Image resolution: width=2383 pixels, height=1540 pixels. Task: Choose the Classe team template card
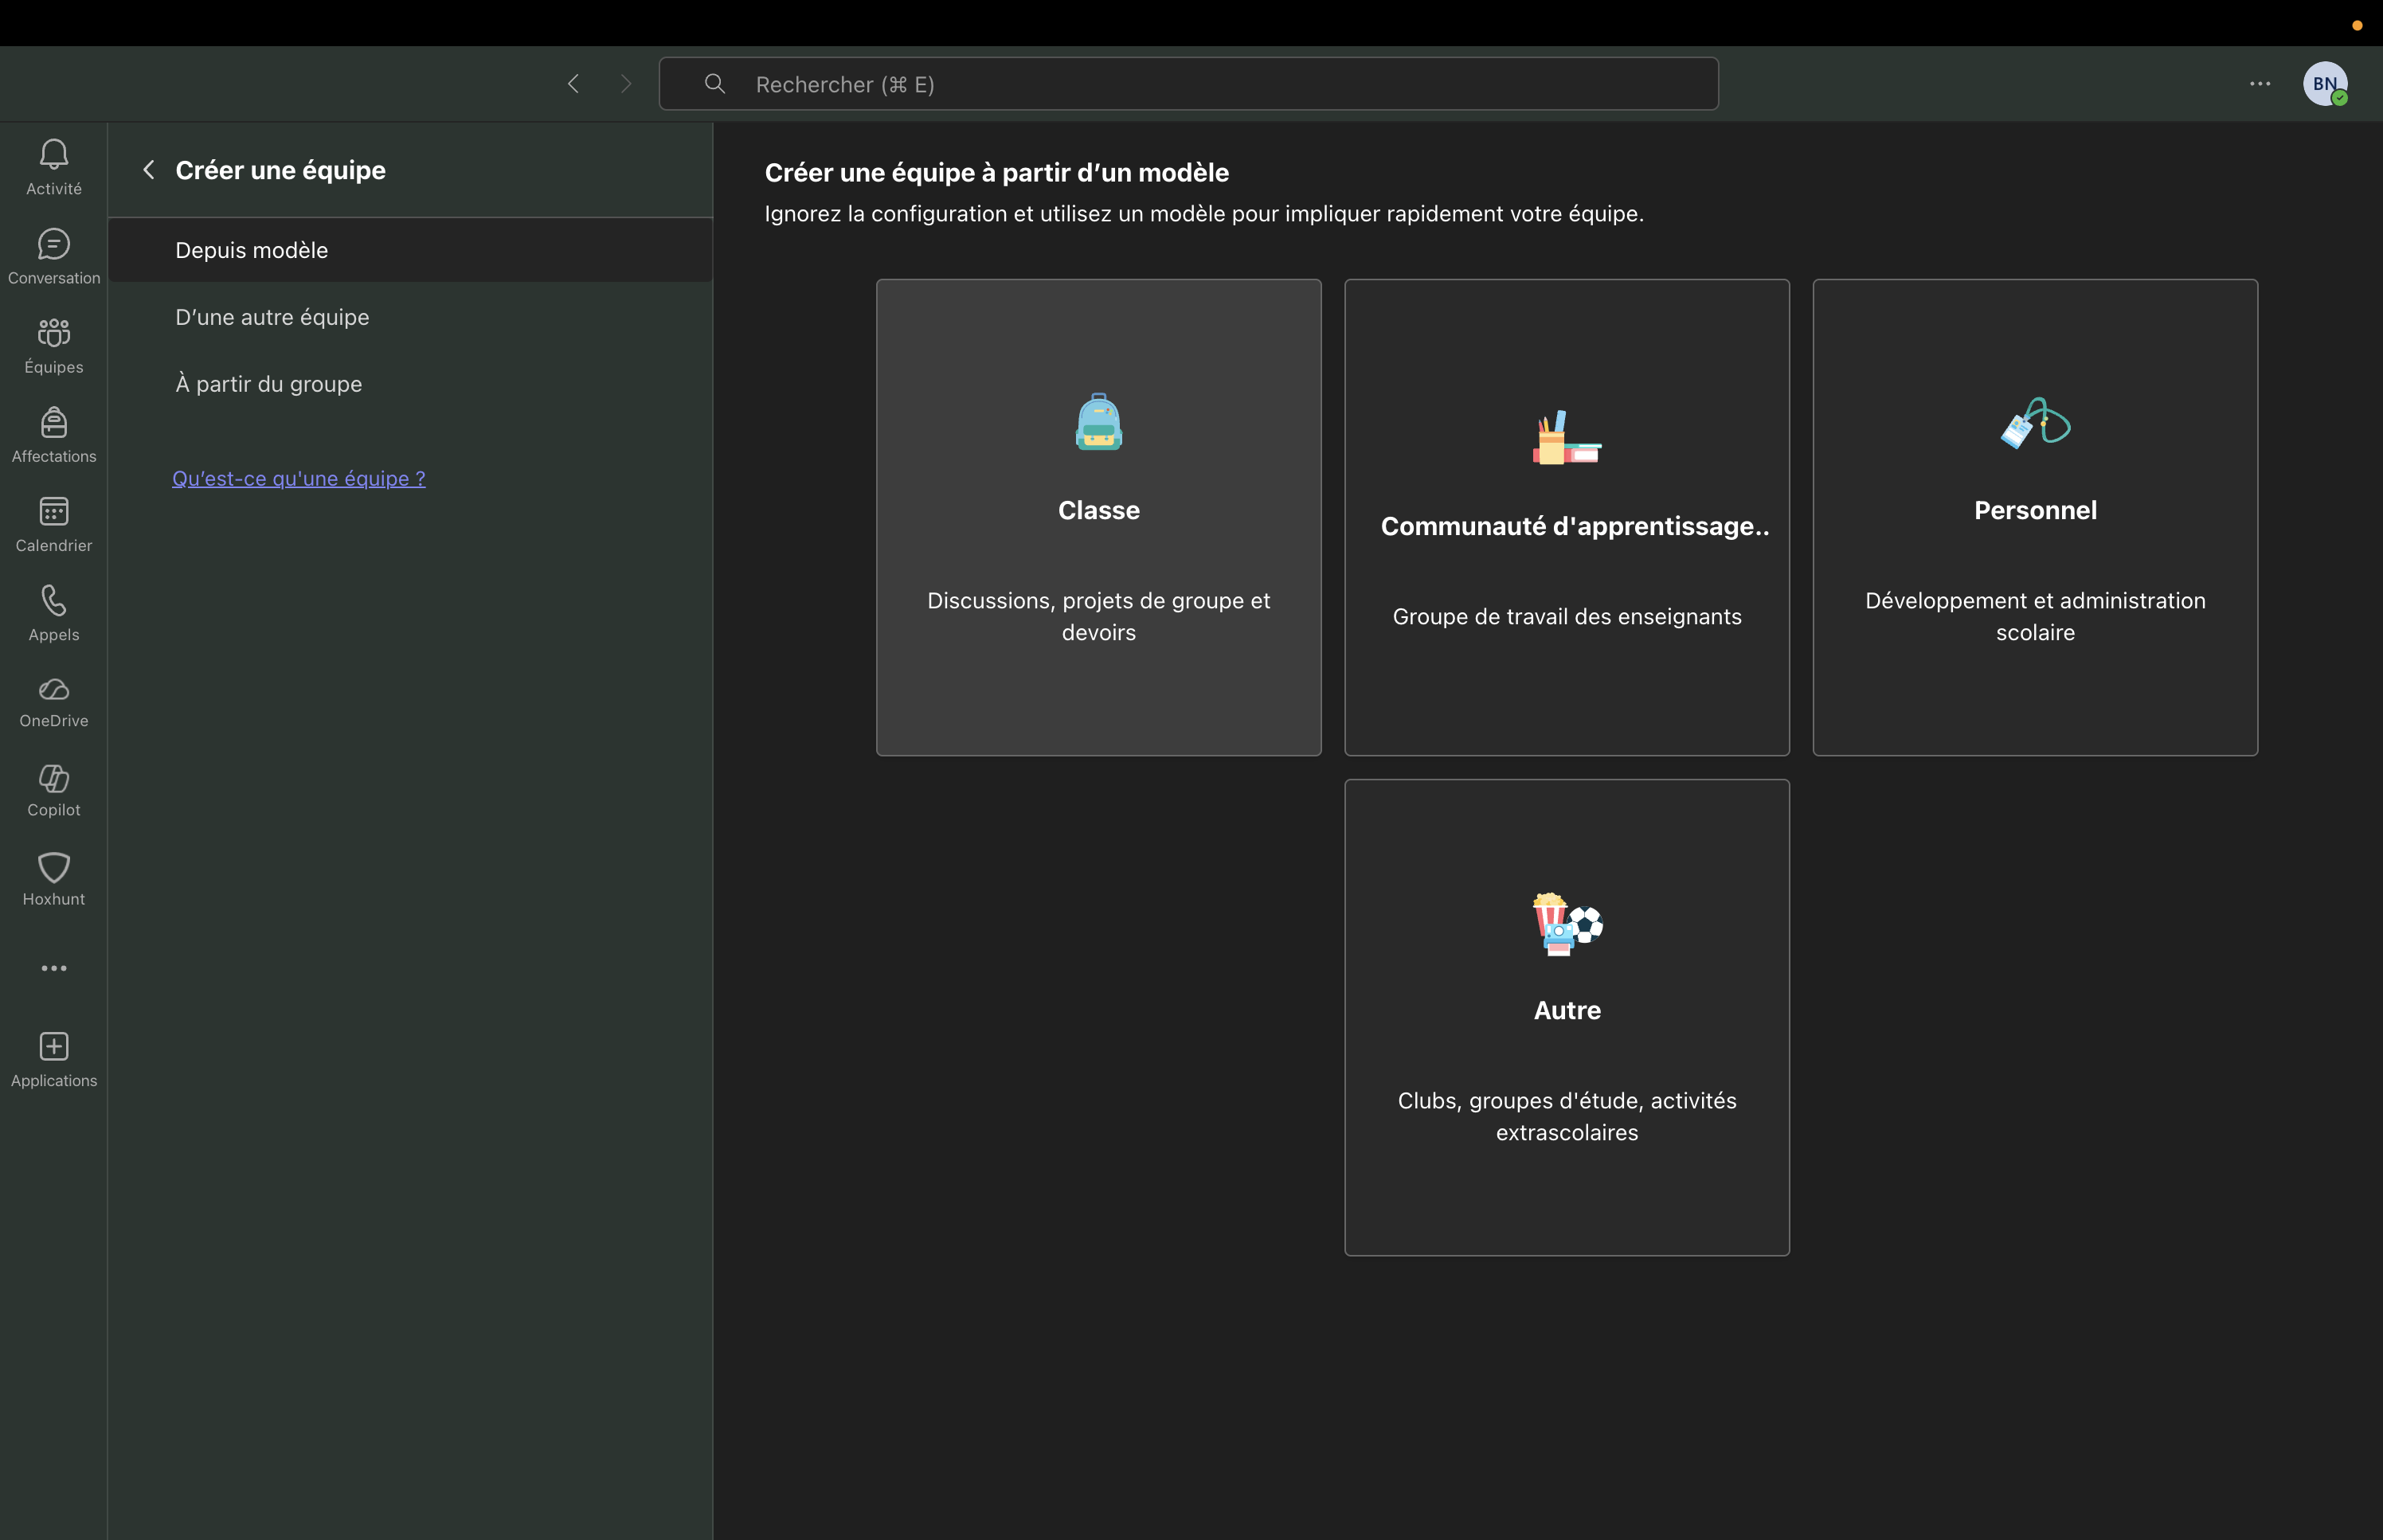click(x=1098, y=517)
